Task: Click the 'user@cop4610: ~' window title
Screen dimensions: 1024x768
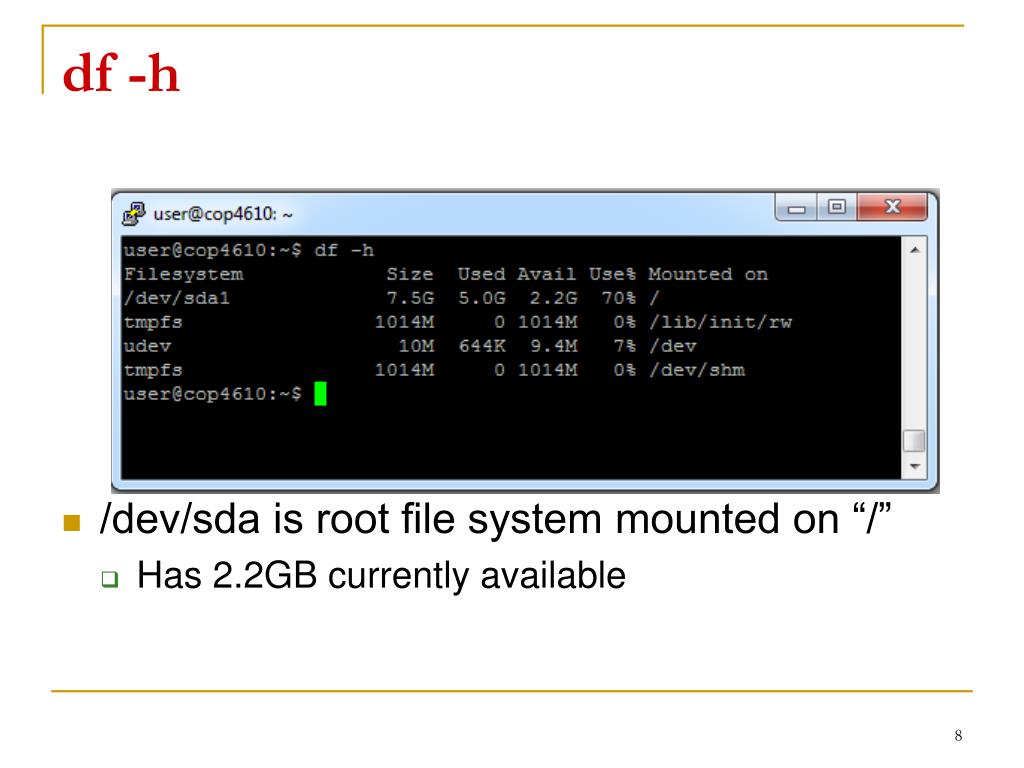Action: [223, 214]
